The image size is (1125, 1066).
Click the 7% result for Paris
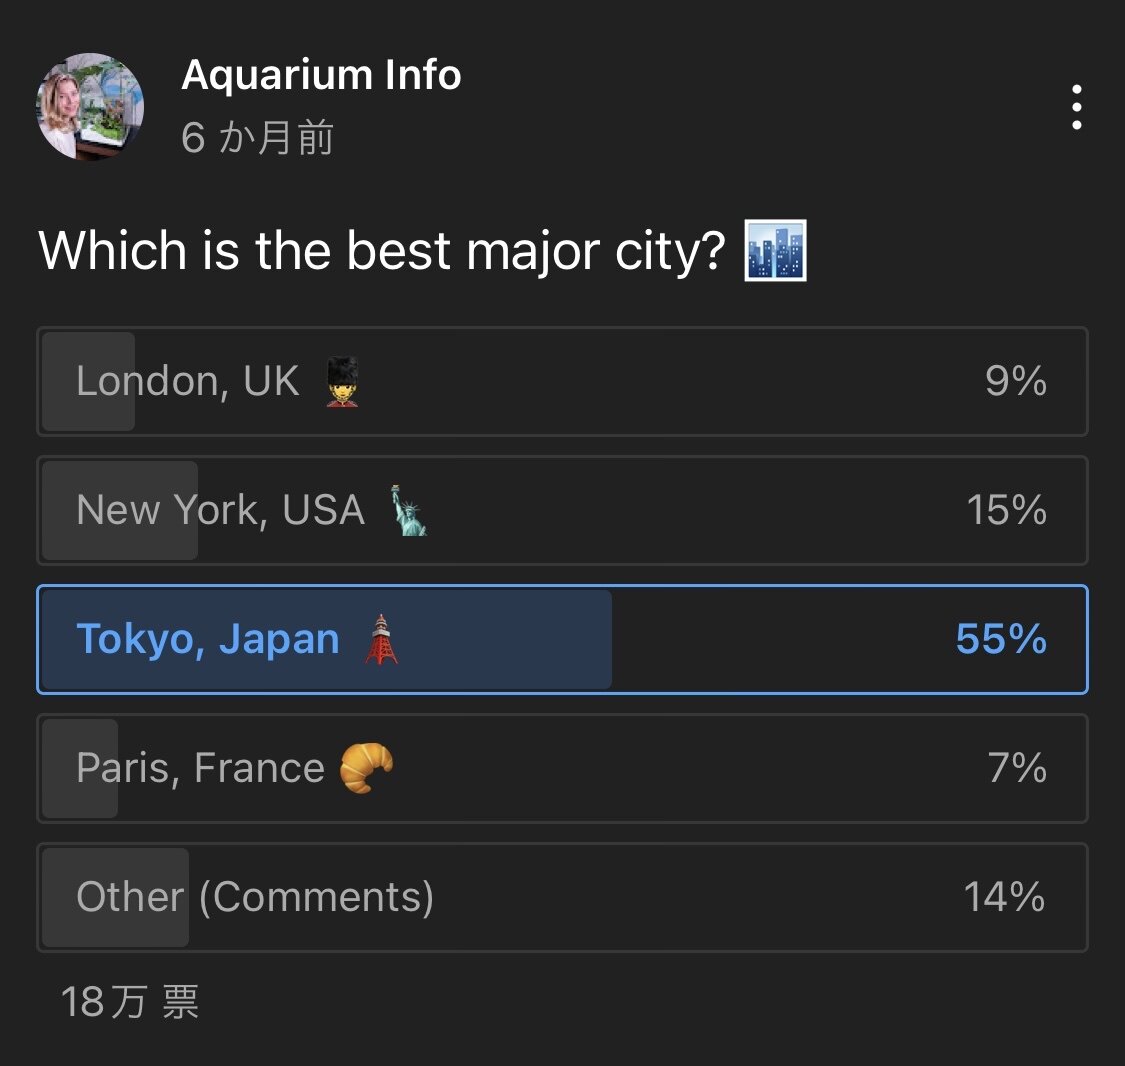tap(1017, 768)
